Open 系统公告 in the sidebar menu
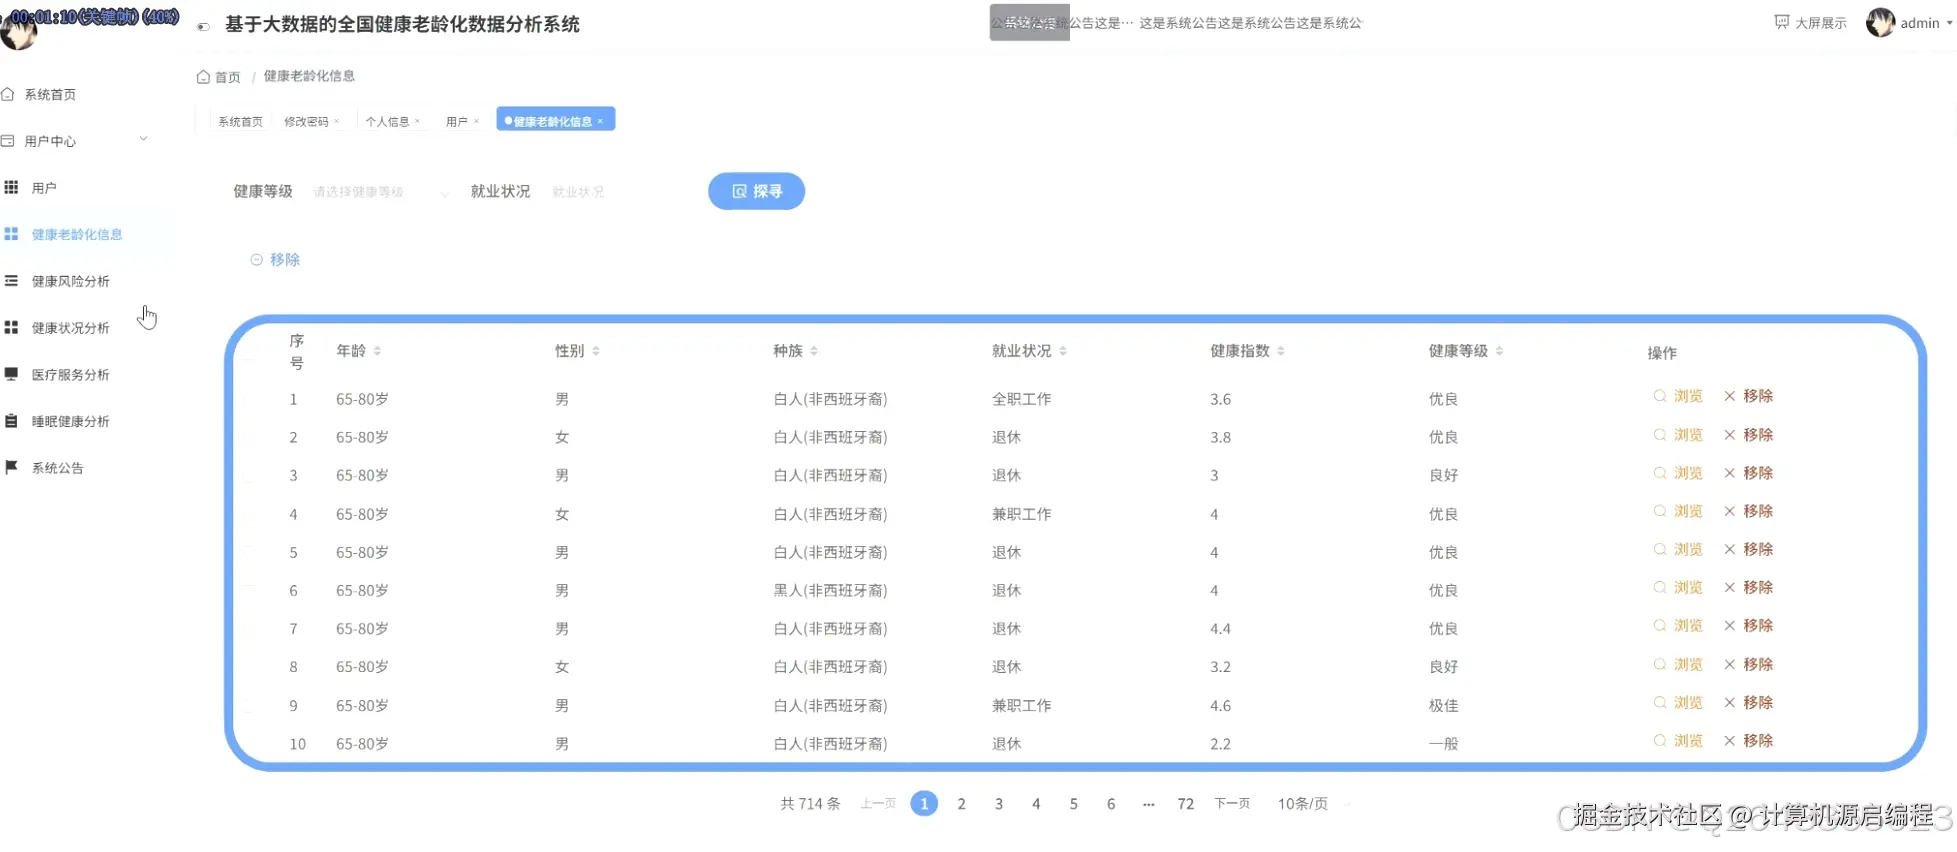Screen dimensions: 1957x852 click(58, 467)
